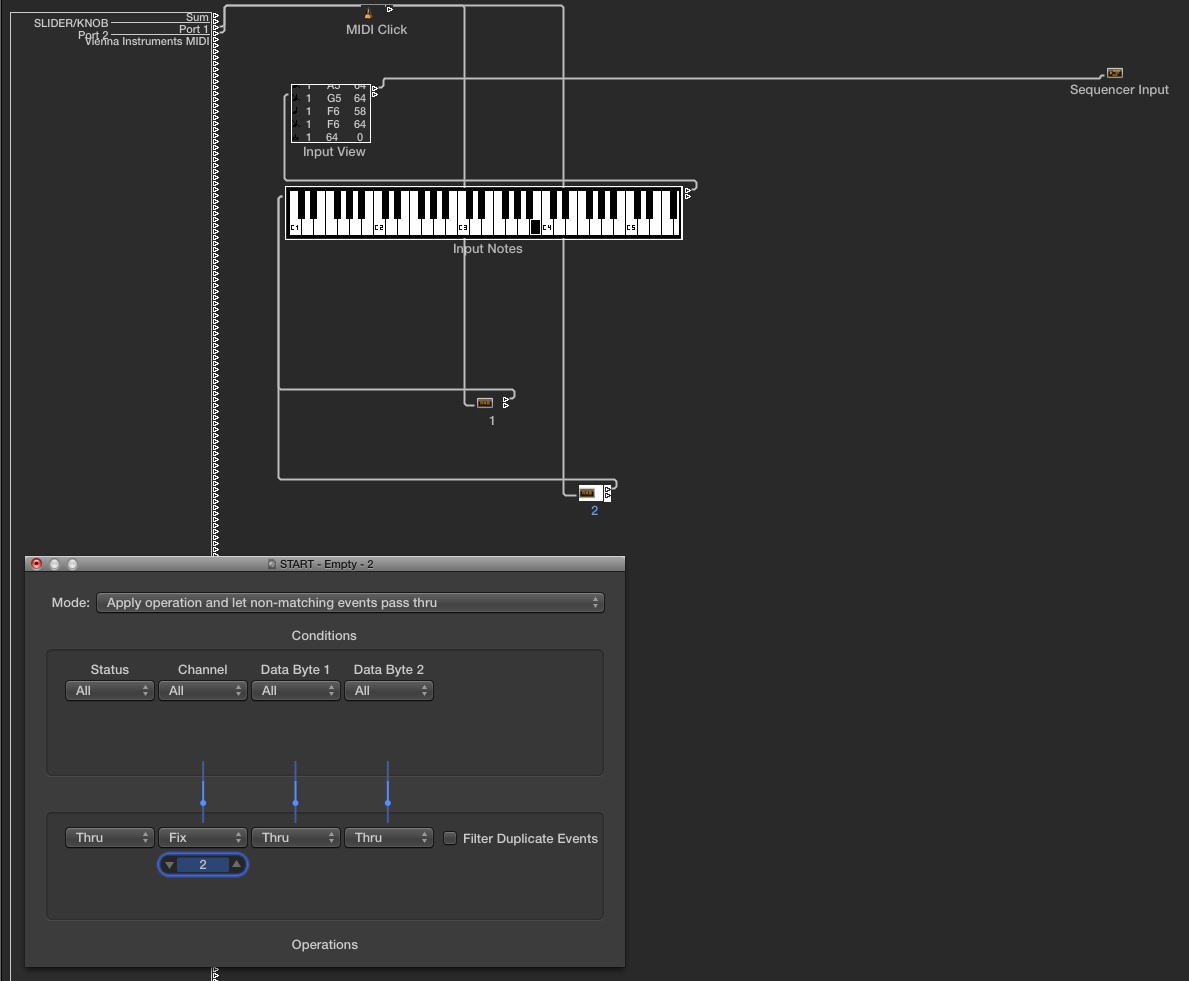Select the MIDI Click metronome object

(369, 13)
